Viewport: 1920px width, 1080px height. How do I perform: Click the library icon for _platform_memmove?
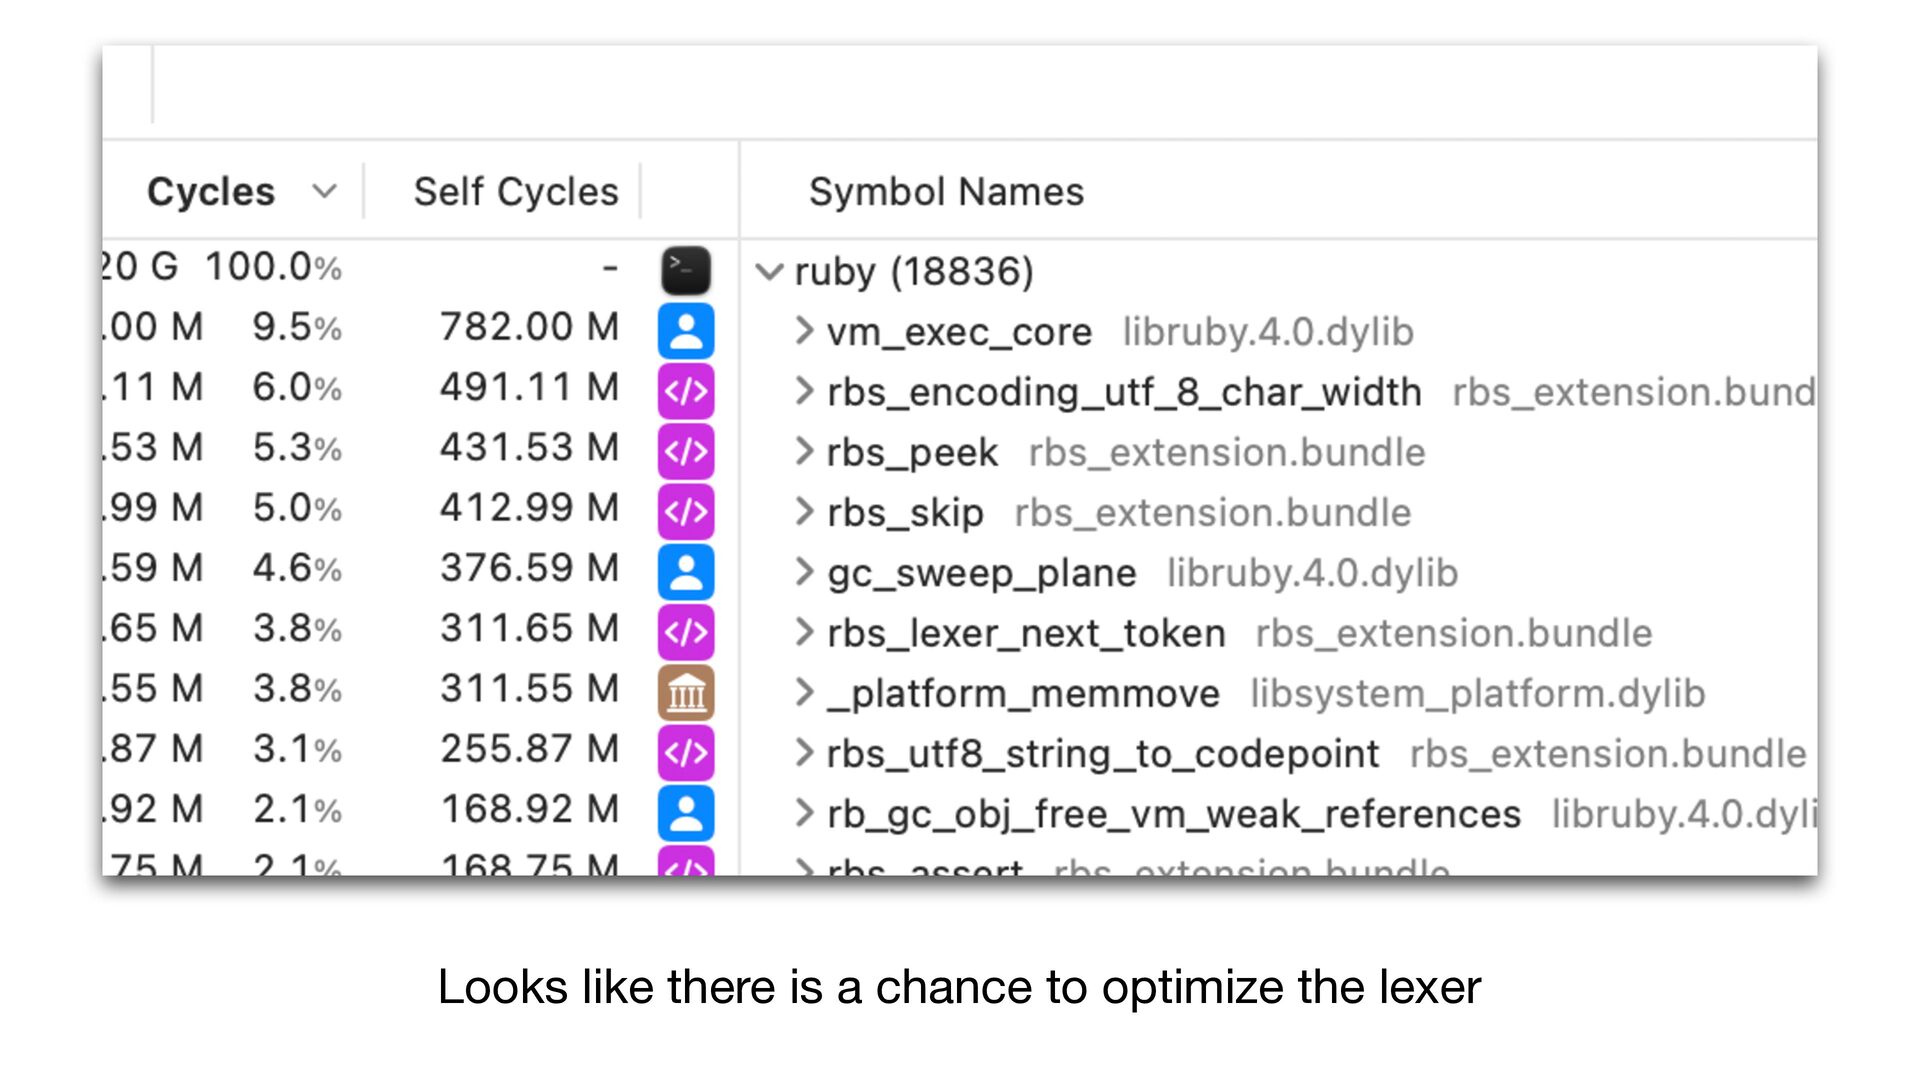686,693
